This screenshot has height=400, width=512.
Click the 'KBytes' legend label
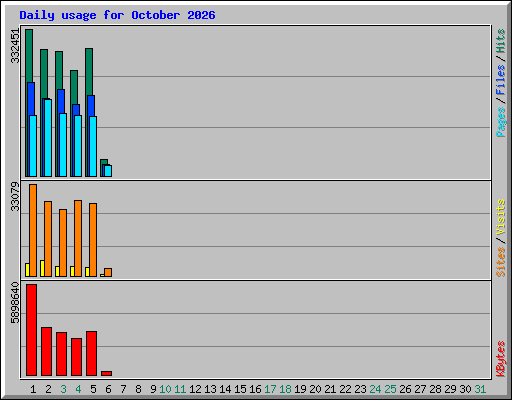click(501, 359)
